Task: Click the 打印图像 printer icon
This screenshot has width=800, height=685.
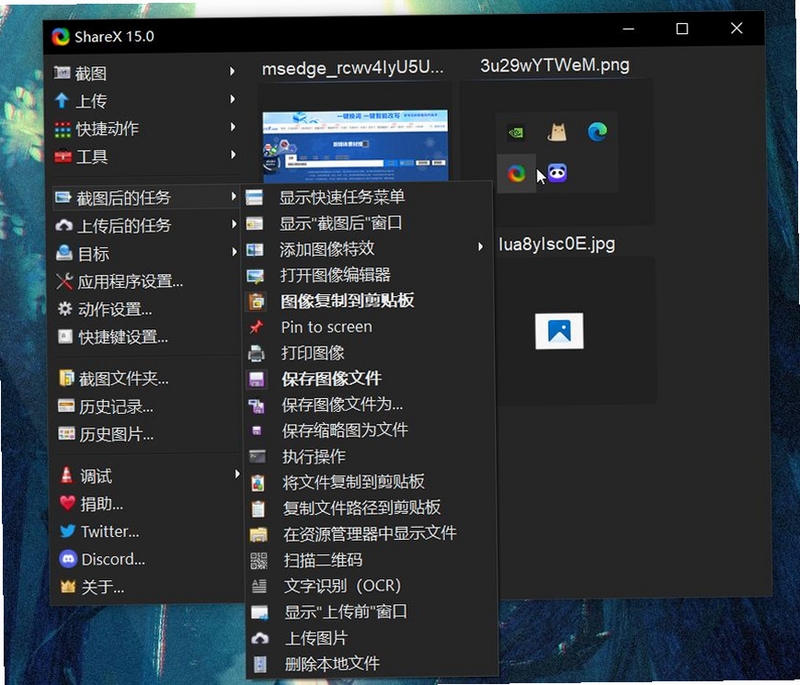Action: click(x=256, y=352)
